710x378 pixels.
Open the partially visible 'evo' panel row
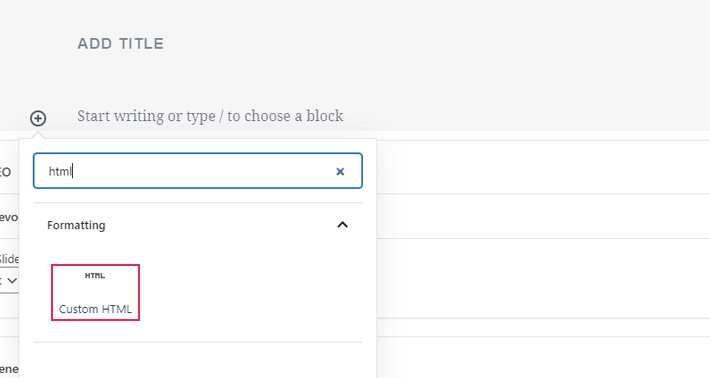[9, 217]
